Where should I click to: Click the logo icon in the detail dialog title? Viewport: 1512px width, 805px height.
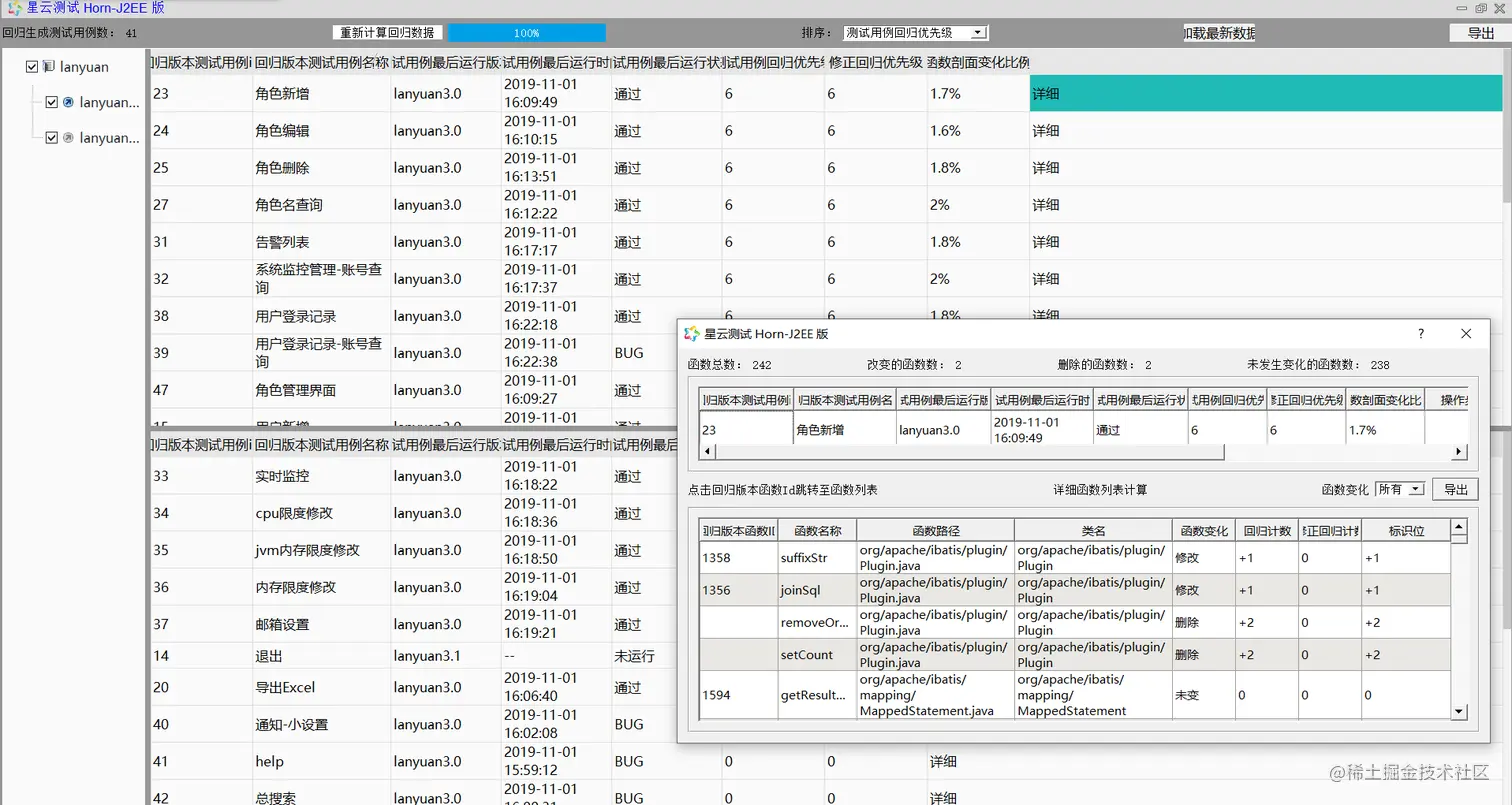click(691, 334)
